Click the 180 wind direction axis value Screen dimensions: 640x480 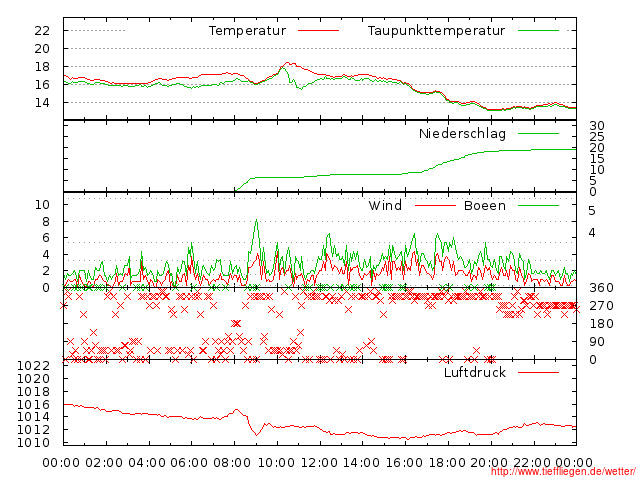pyautogui.click(x=601, y=324)
